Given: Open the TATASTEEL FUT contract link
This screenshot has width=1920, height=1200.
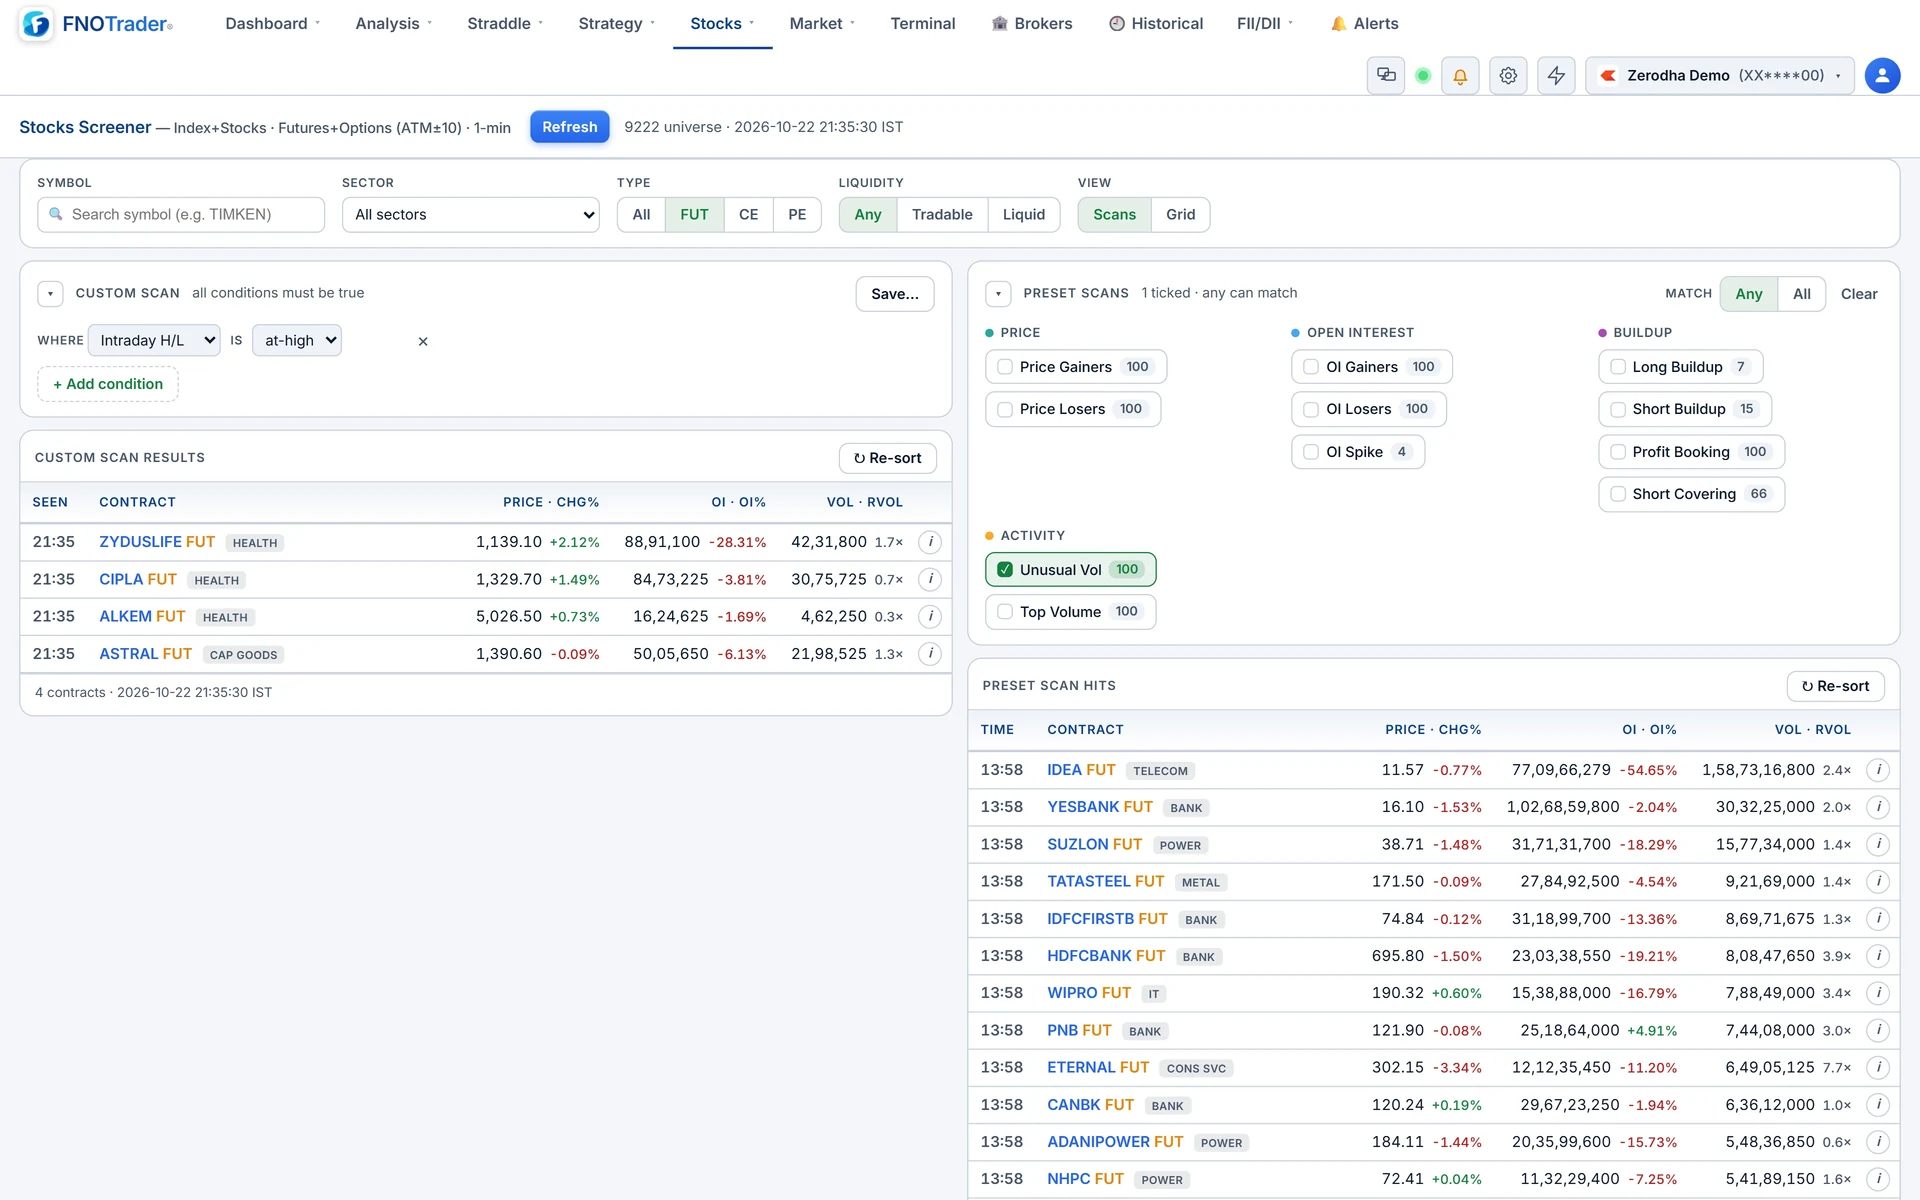Looking at the screenshot, I should point(1105,882).
